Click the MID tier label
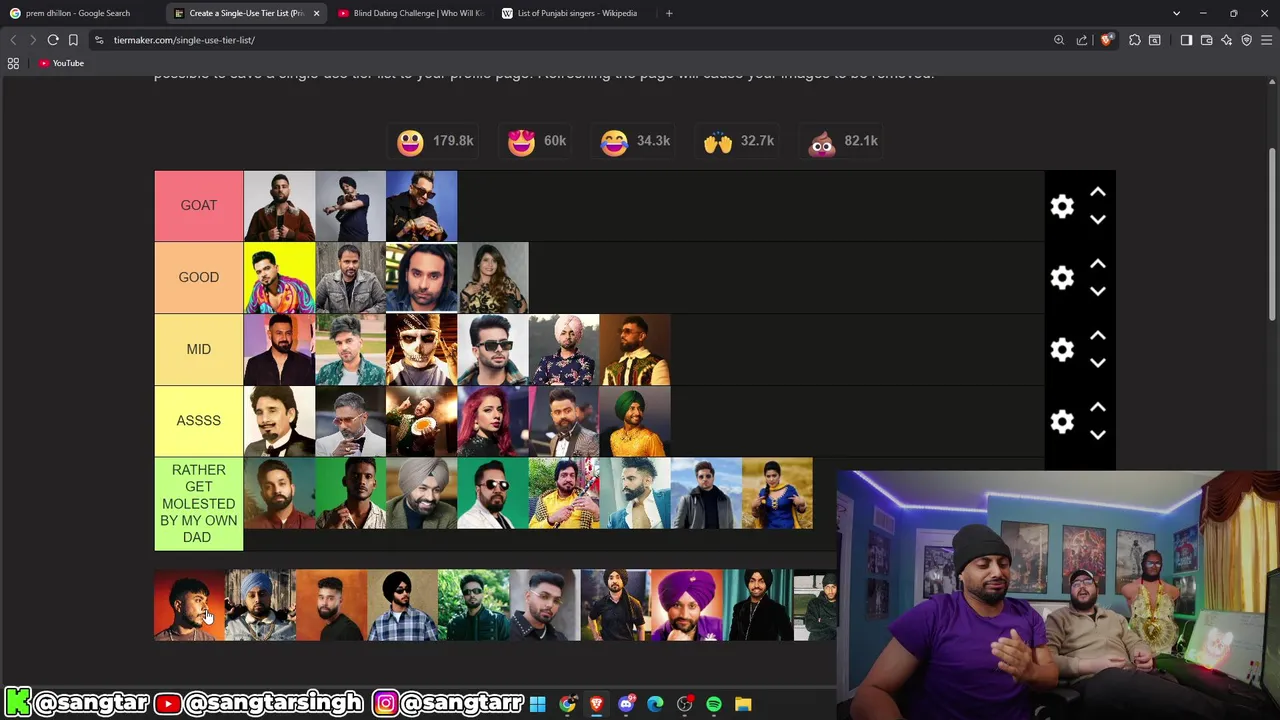The image size is (1280, 720). point(198,350)
